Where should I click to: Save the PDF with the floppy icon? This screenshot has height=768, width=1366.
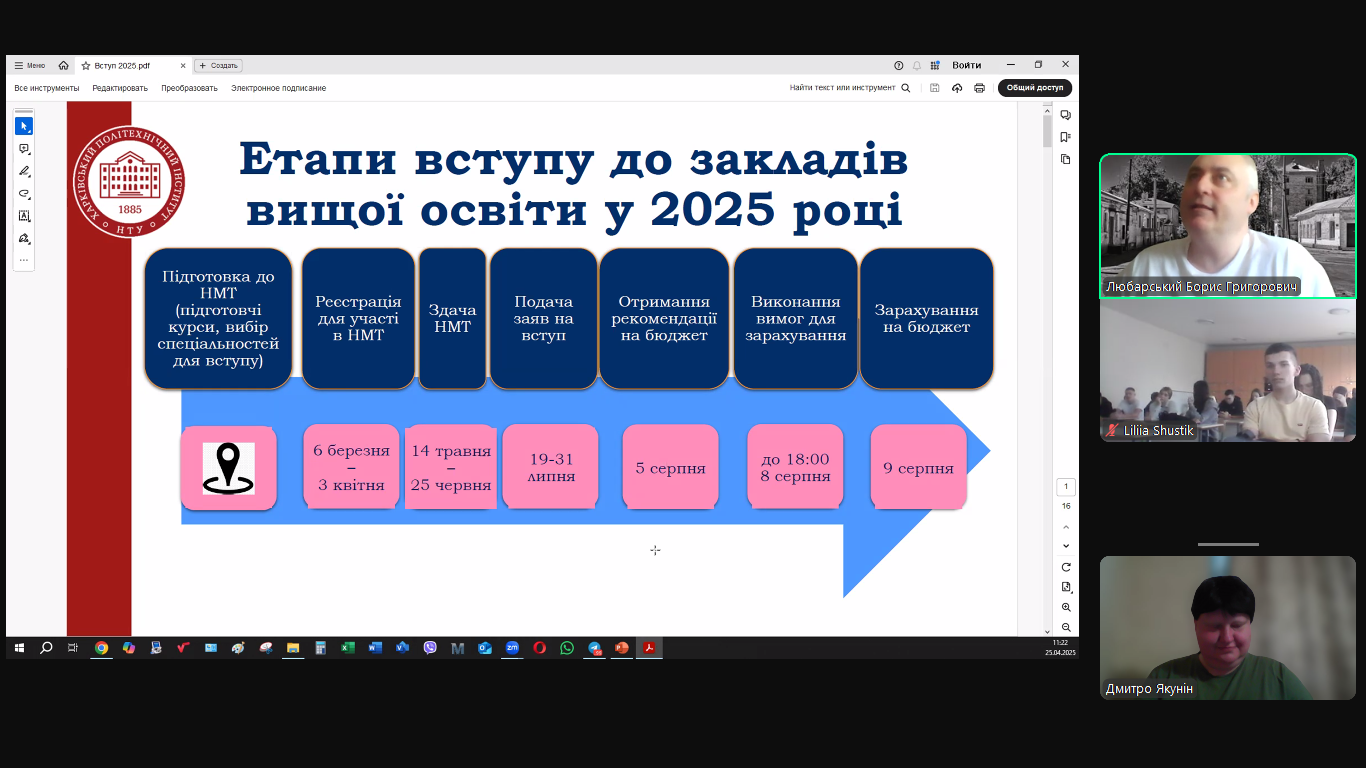[x=935, y=88]
